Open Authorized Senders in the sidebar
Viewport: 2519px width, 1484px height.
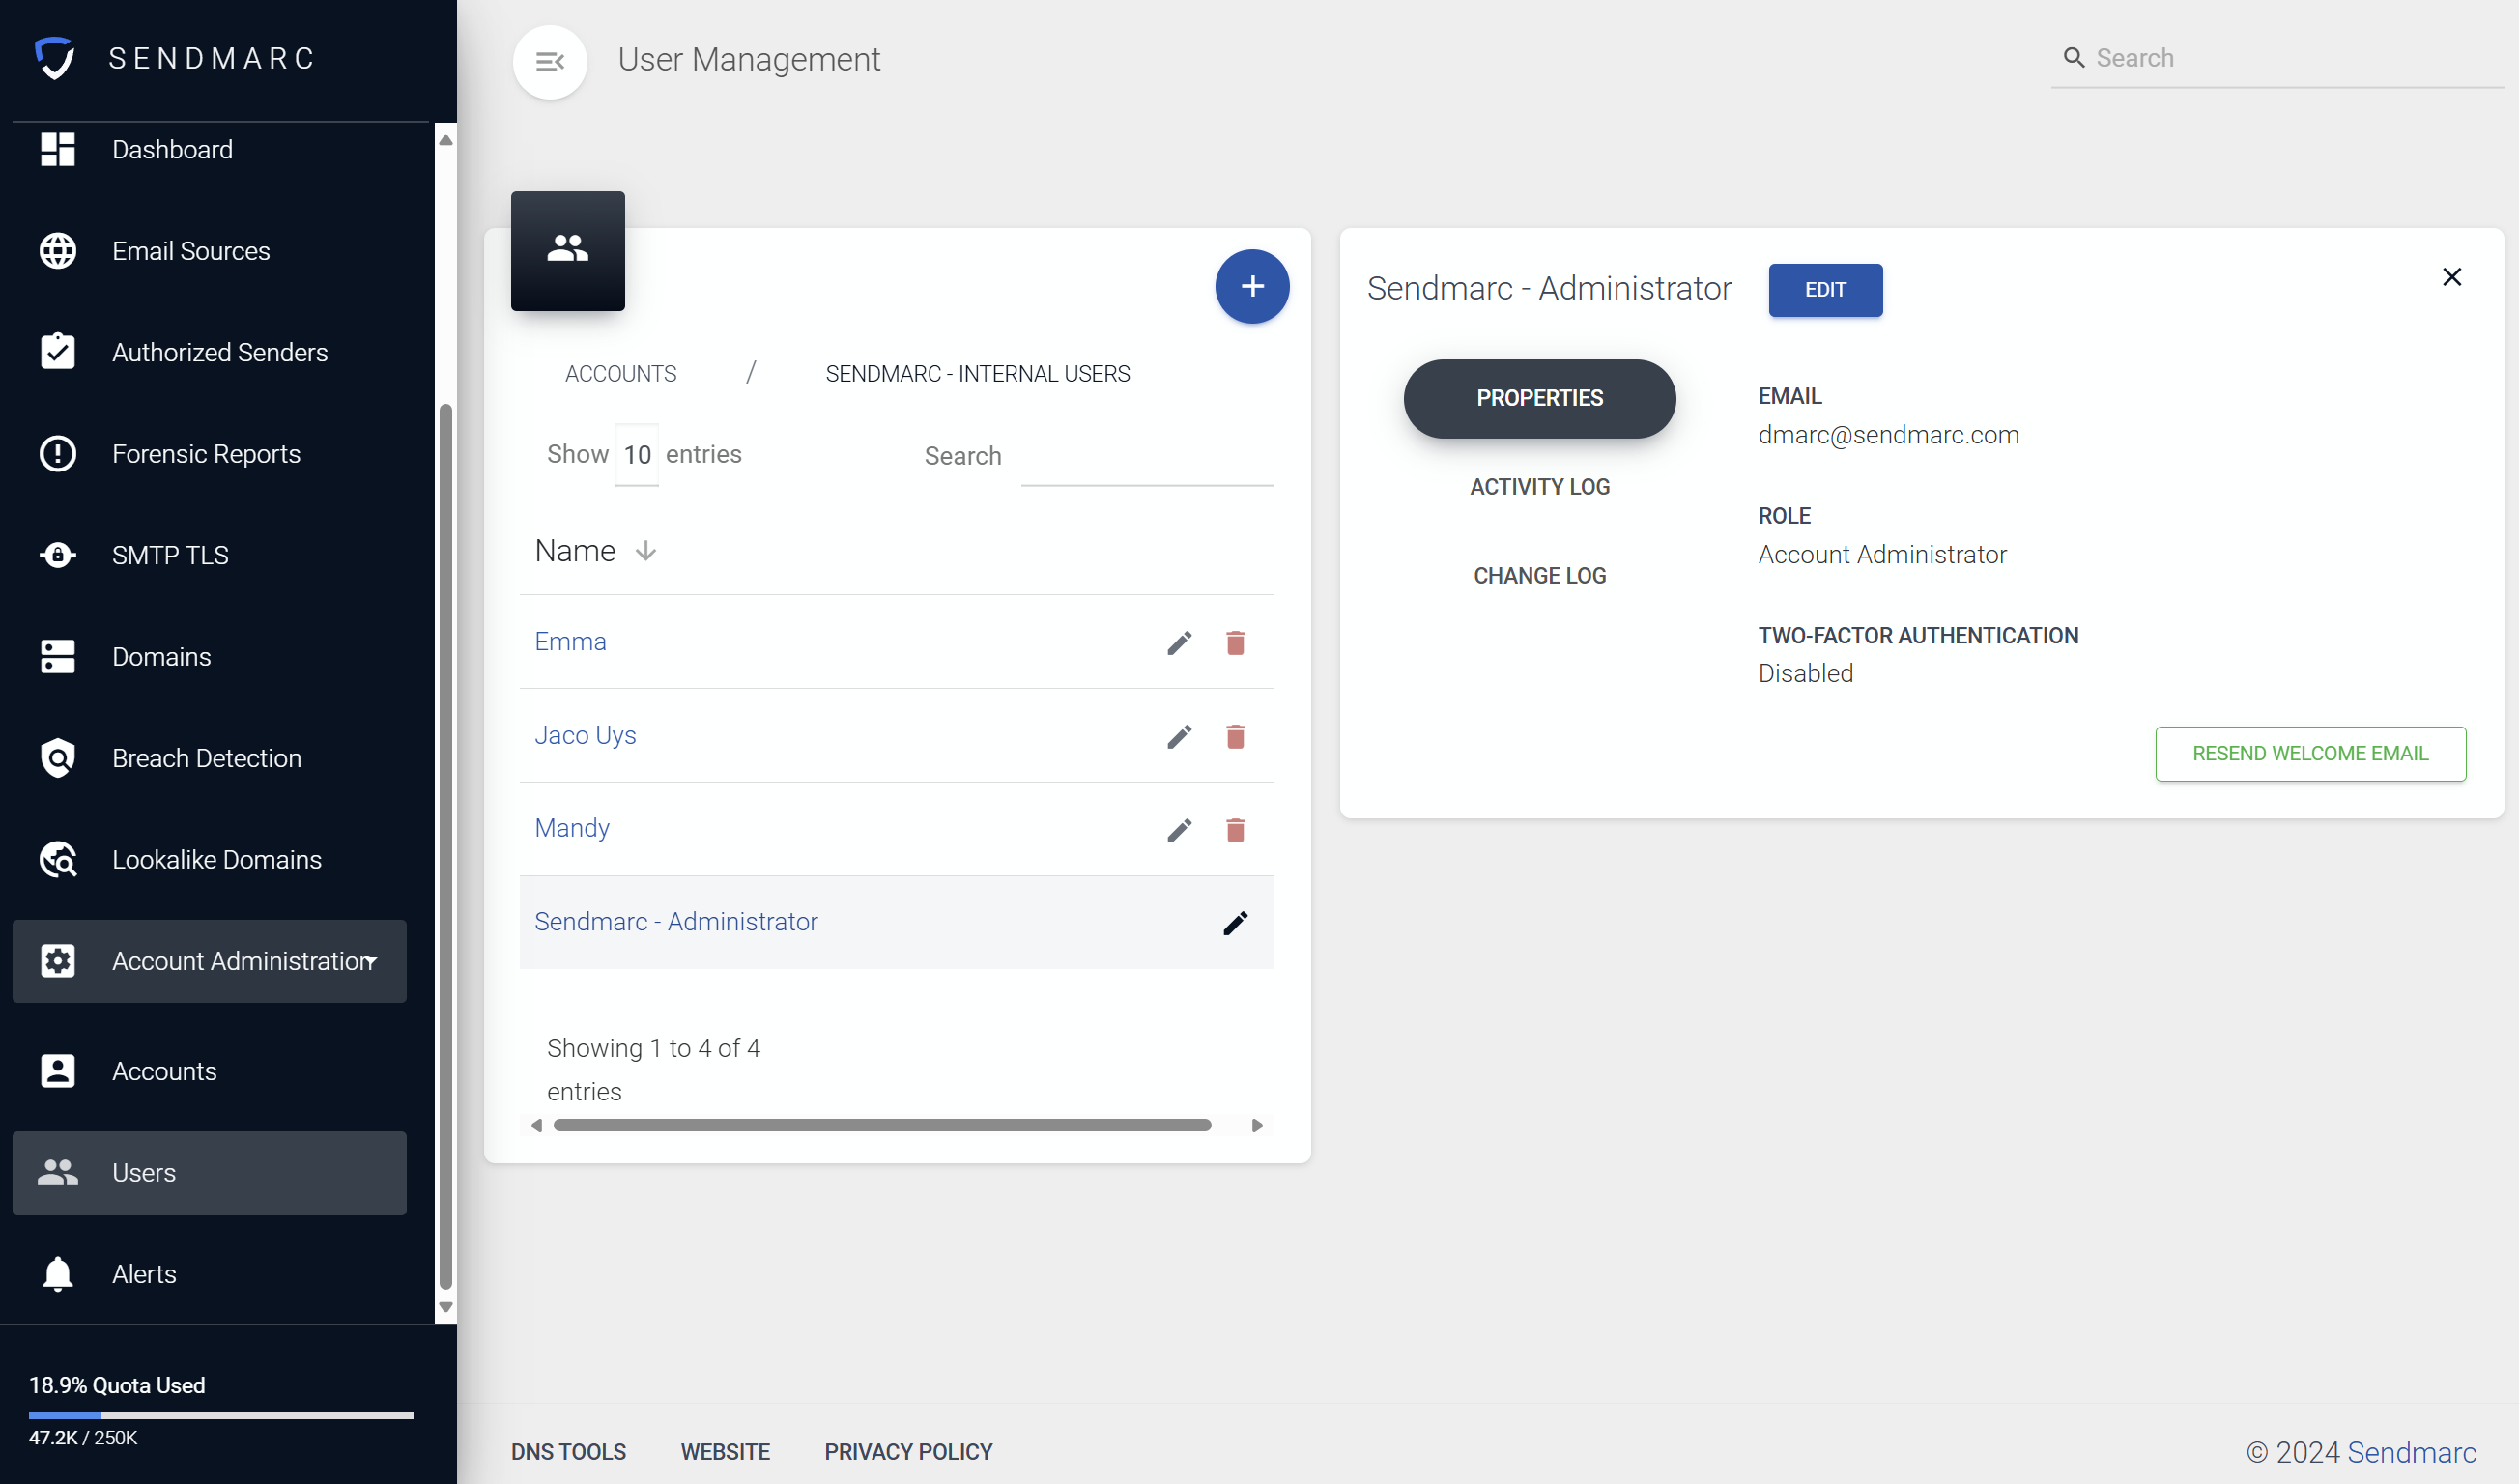click(220, 352)
